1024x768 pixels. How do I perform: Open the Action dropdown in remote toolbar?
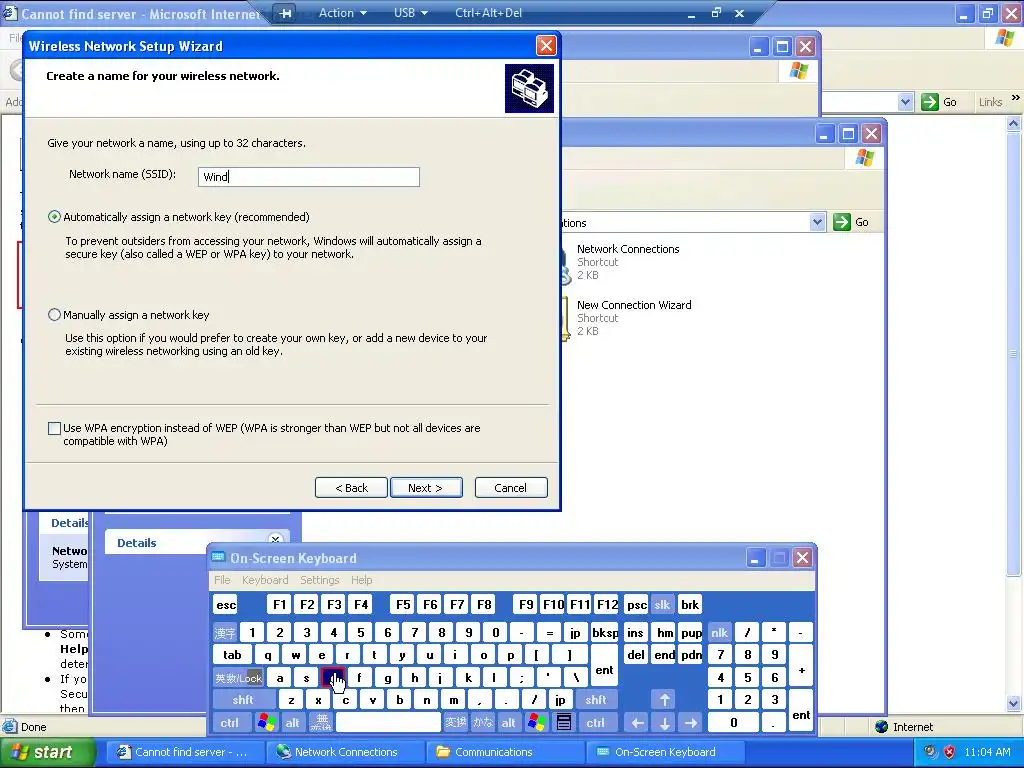pyautogui.click(x=342, y=13)
